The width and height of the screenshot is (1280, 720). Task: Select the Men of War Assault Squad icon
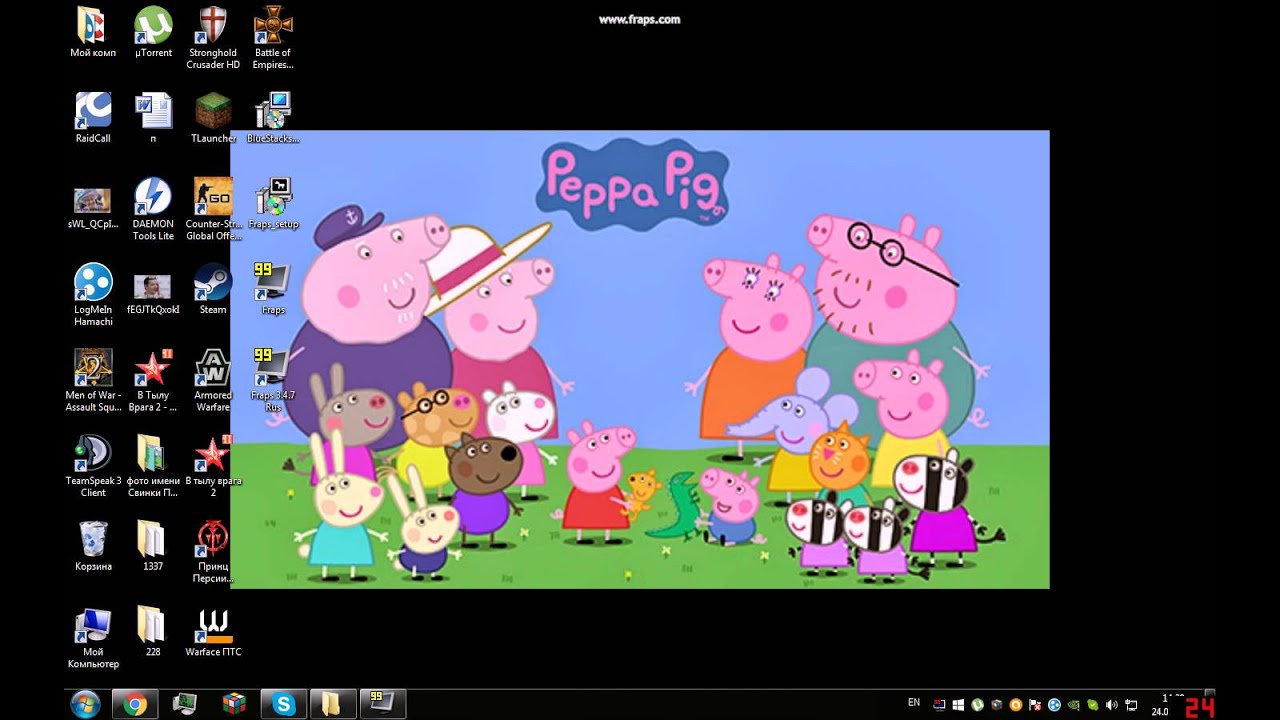[93, 368]
